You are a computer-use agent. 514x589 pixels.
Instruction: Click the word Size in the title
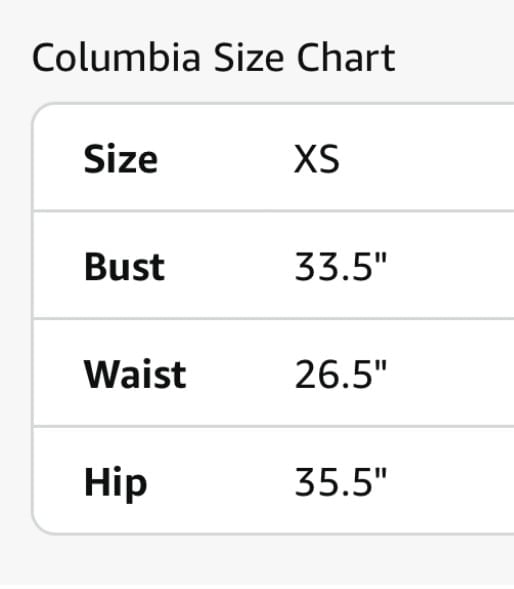coord(248,57)
